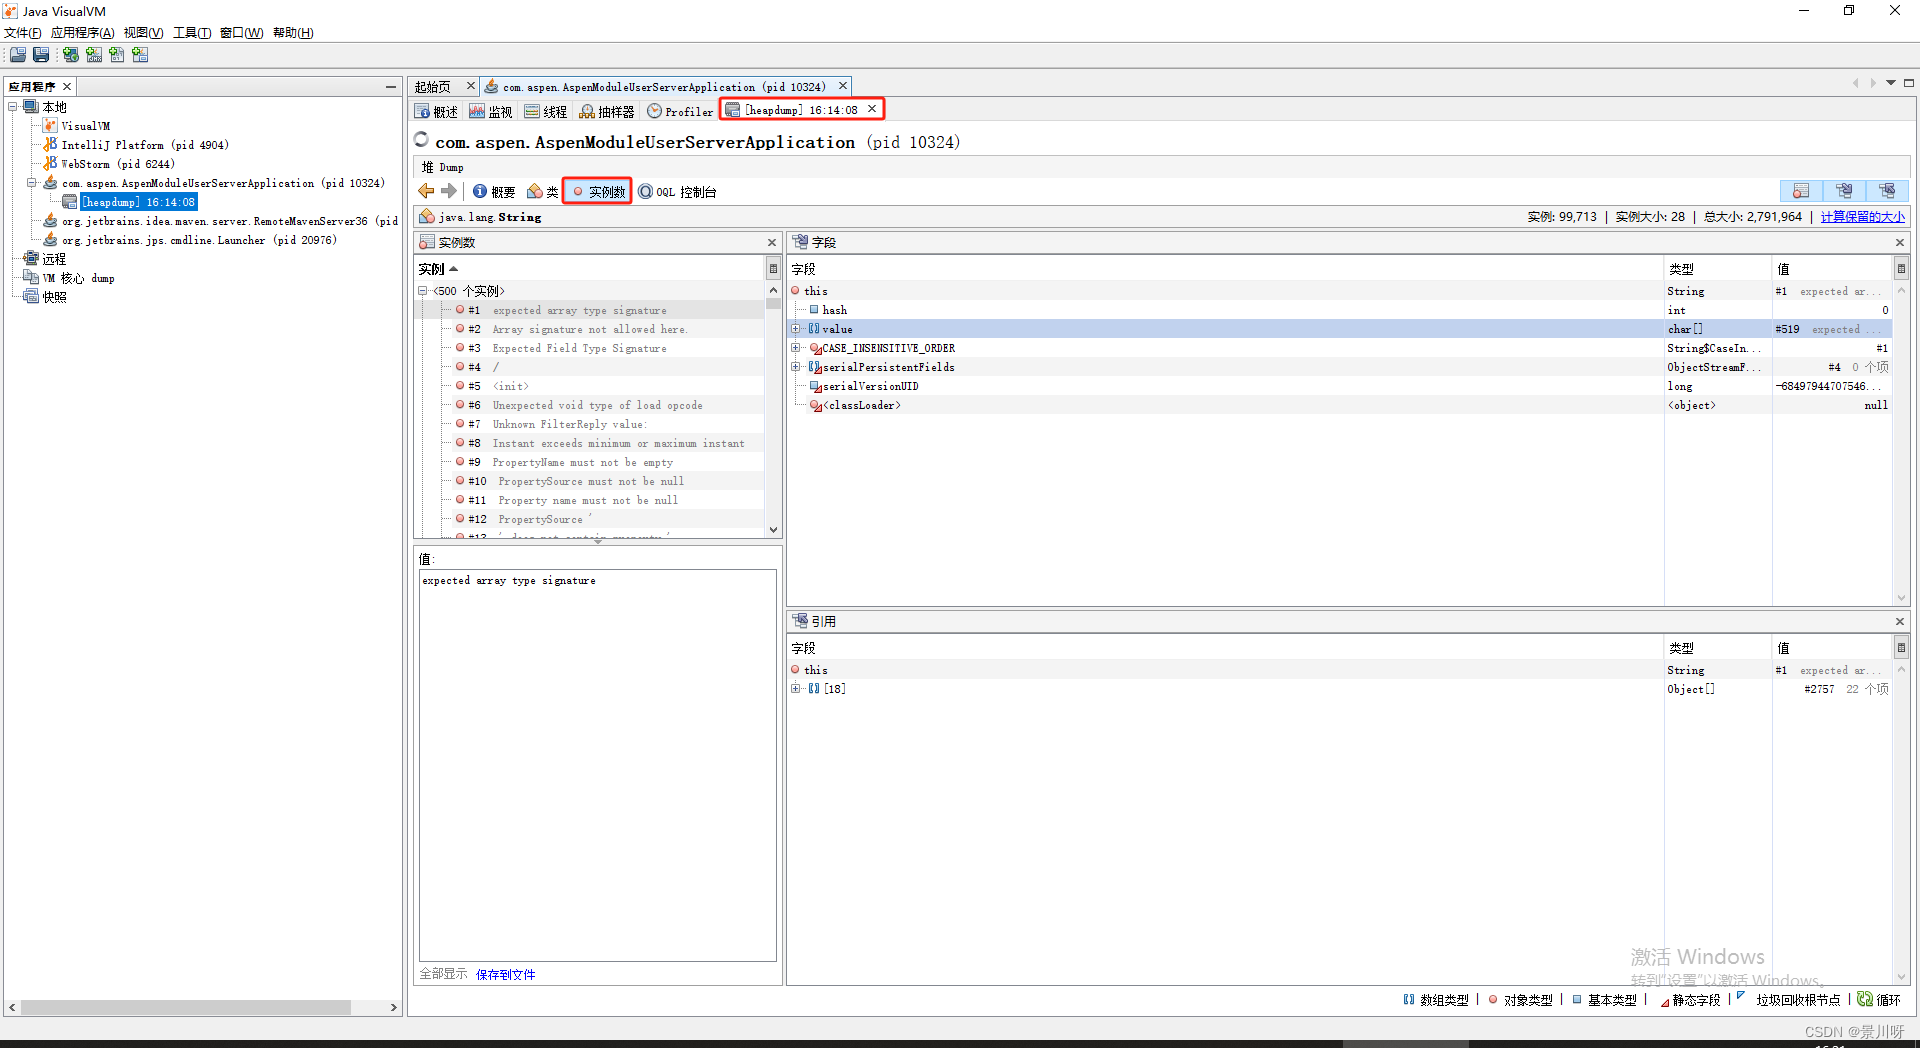Collapse the <500 个实例> node
This screenshot has width=1920, height=1048.
pos(423,291)
